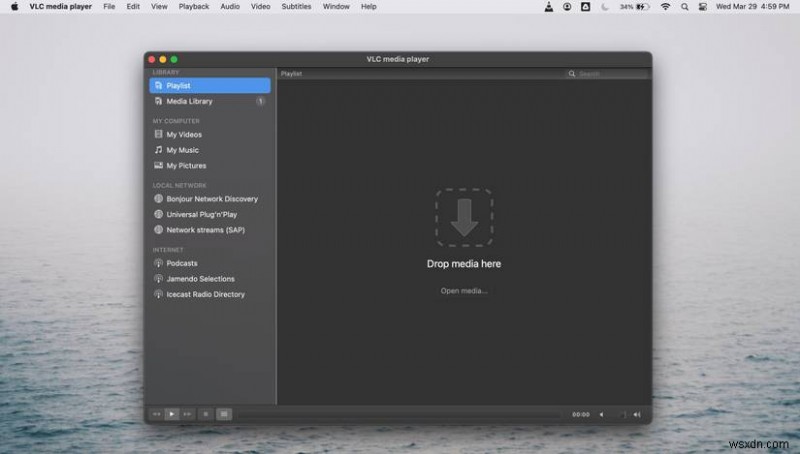
Task: Click the Podcasts broadcast icon
Action: 159,263
